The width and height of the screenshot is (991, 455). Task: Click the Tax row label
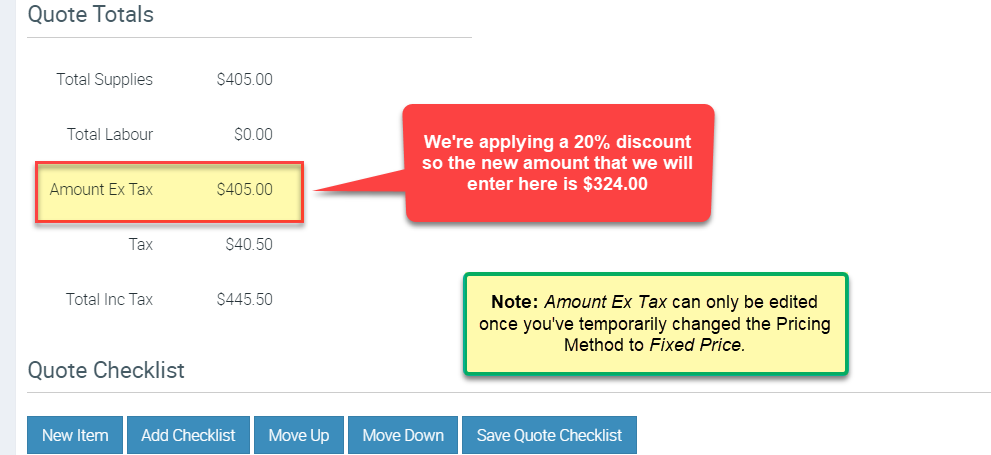click(140, 244)
